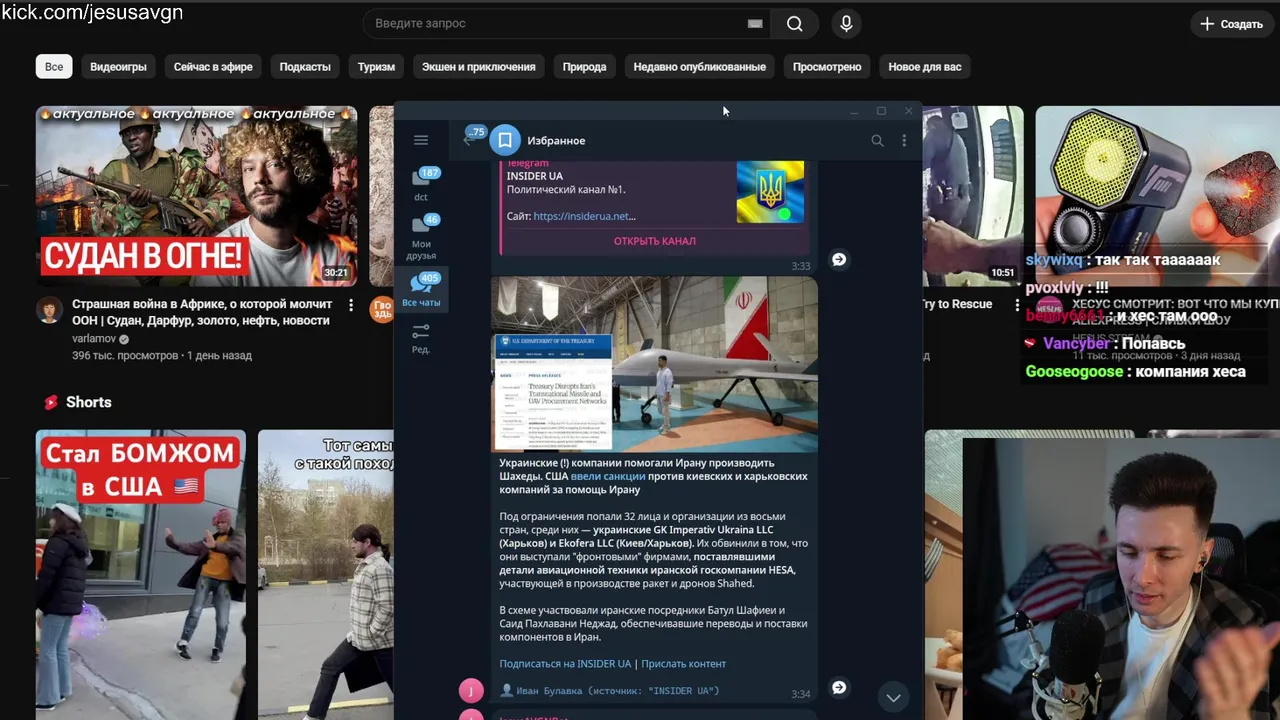Open the ввели санкции hyperlink
The width and height of the screenshot is (1280, 720).
coord(607,477)
